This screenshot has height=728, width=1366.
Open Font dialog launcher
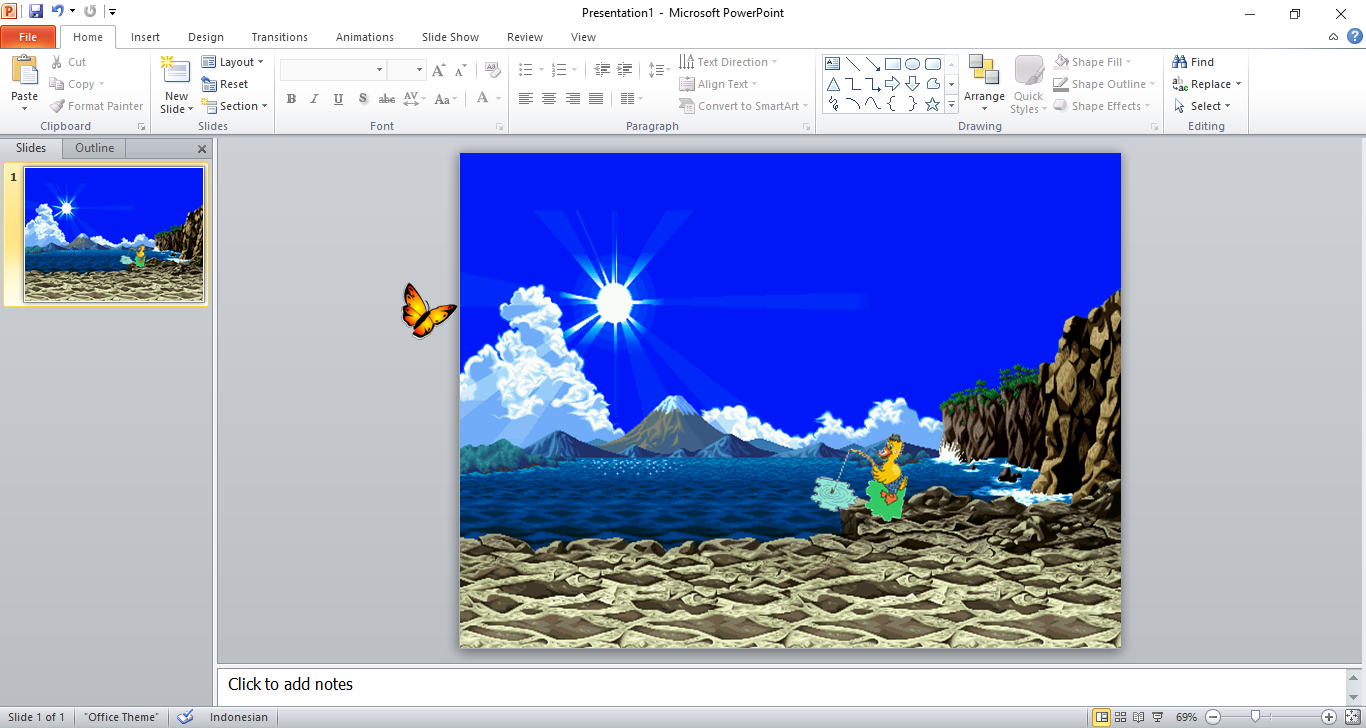point(499,127)
